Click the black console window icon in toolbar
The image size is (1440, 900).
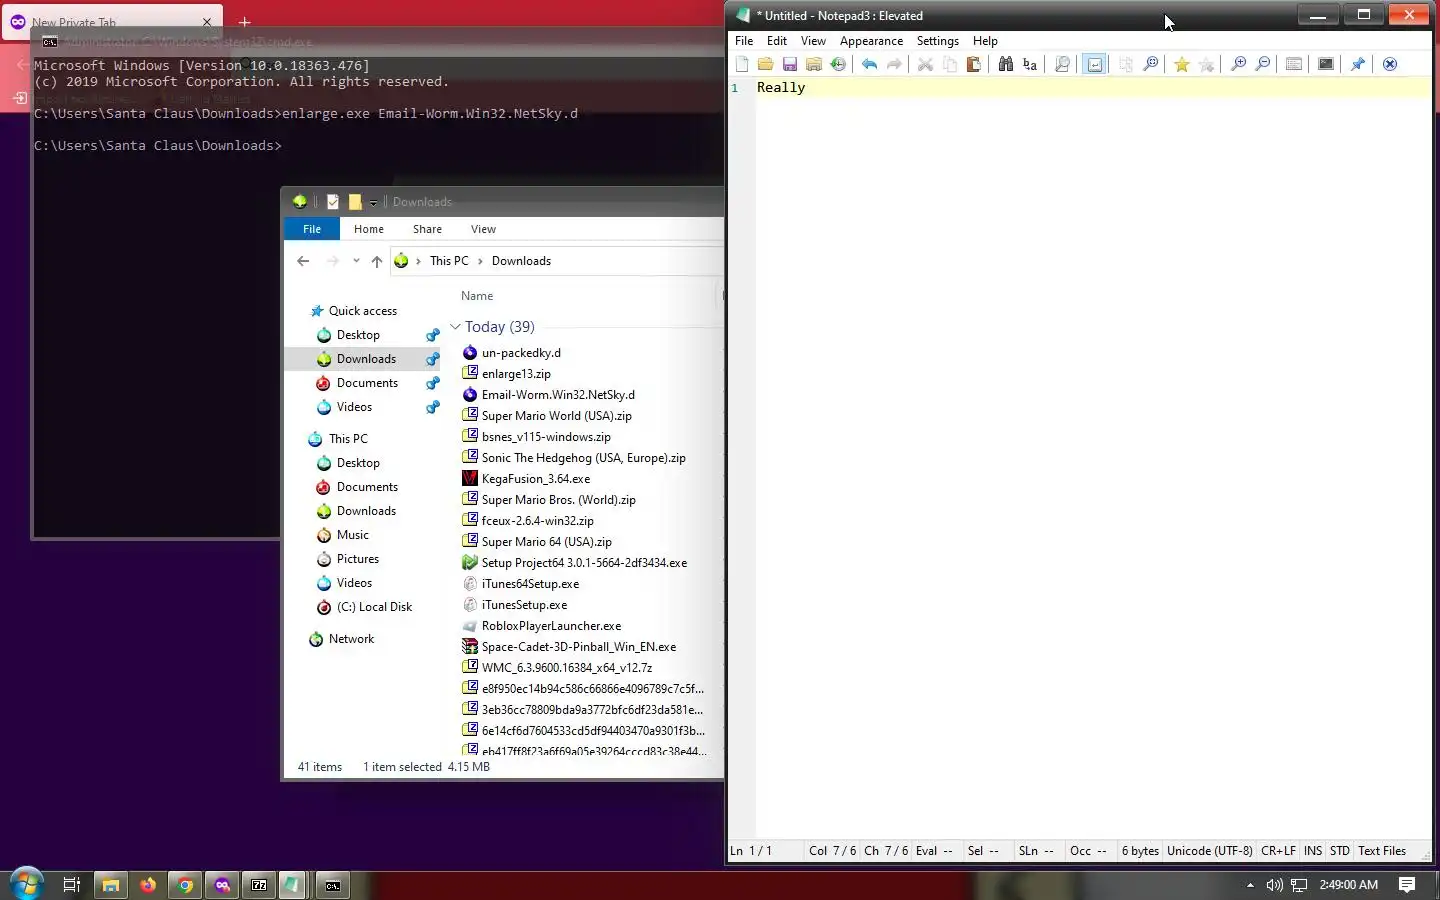pos(1326,64)
